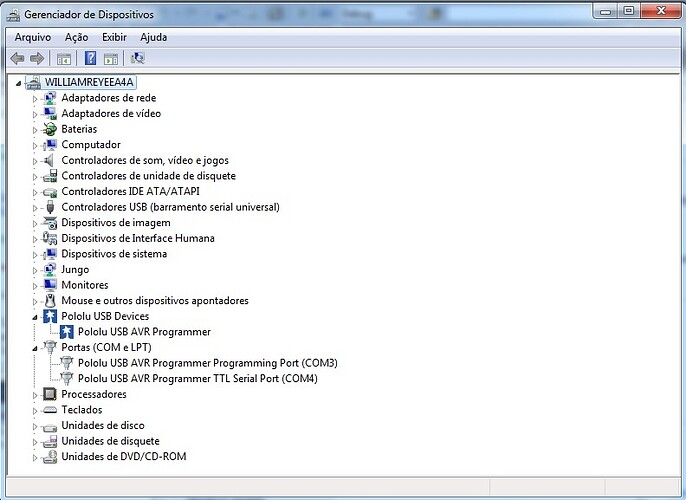Click the scan for hardware changes icon
This screenshot has width=686, height=500.
[137, 59]
